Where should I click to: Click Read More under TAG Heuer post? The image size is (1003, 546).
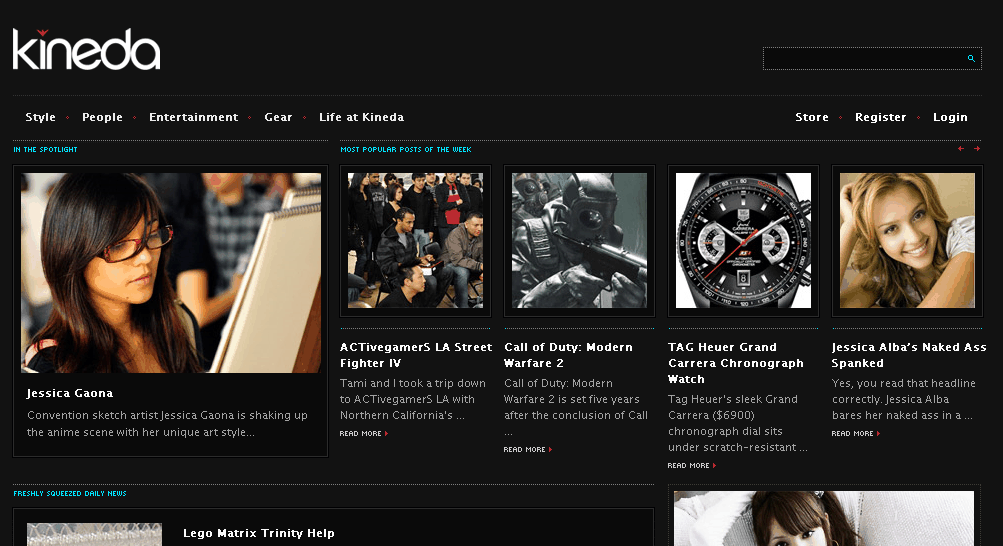[691, 465]
